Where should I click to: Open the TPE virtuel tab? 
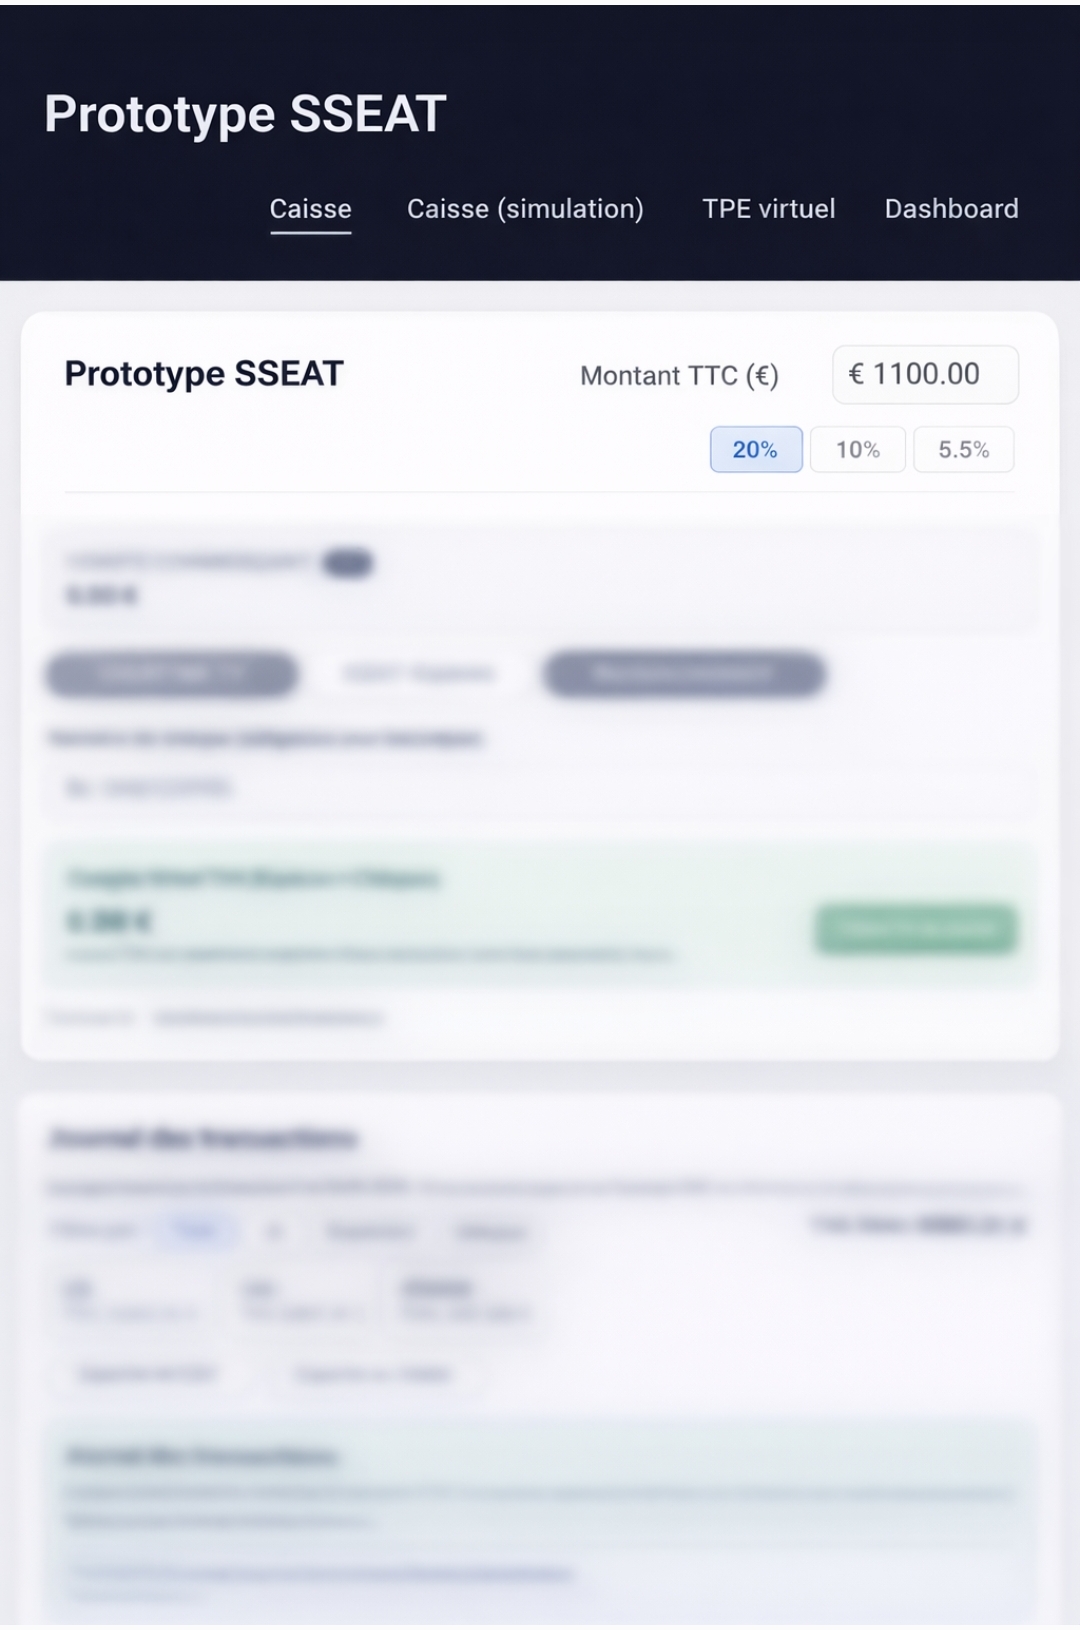click(770, 209)
